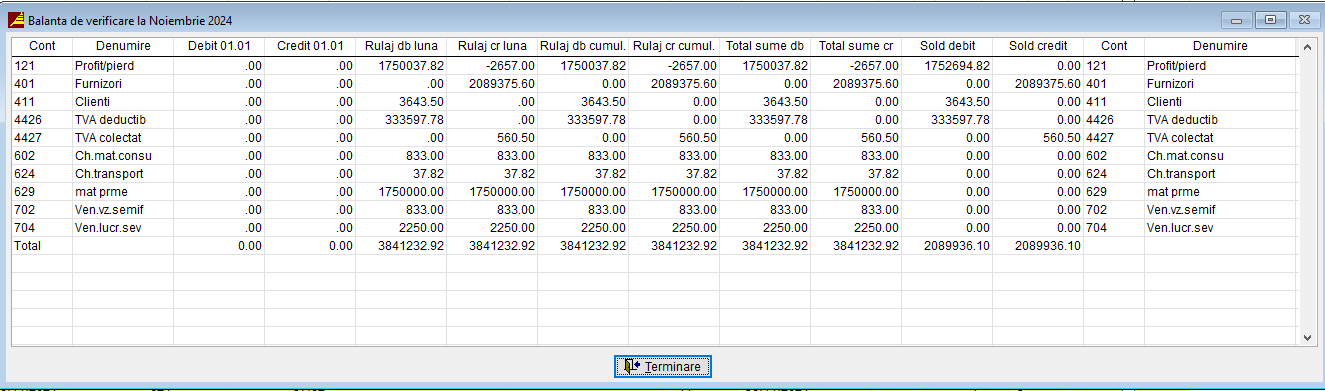The height and width of the screenshot is (391, 1325).
Task: Click the 1752694.82 Sold debit value
Action: tap(957, 66)
